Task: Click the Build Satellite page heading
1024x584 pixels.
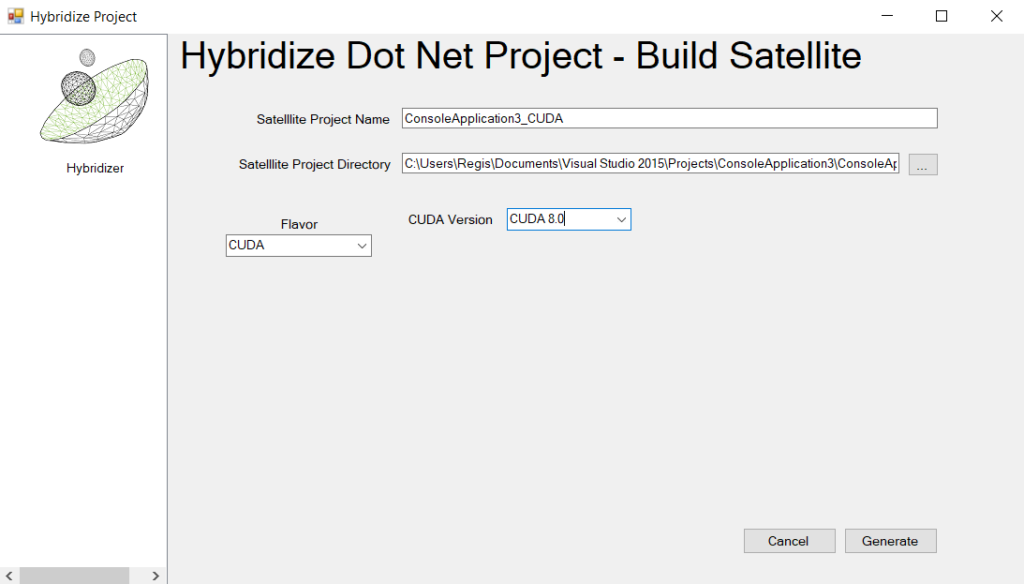Action: [x=520, y=56]
